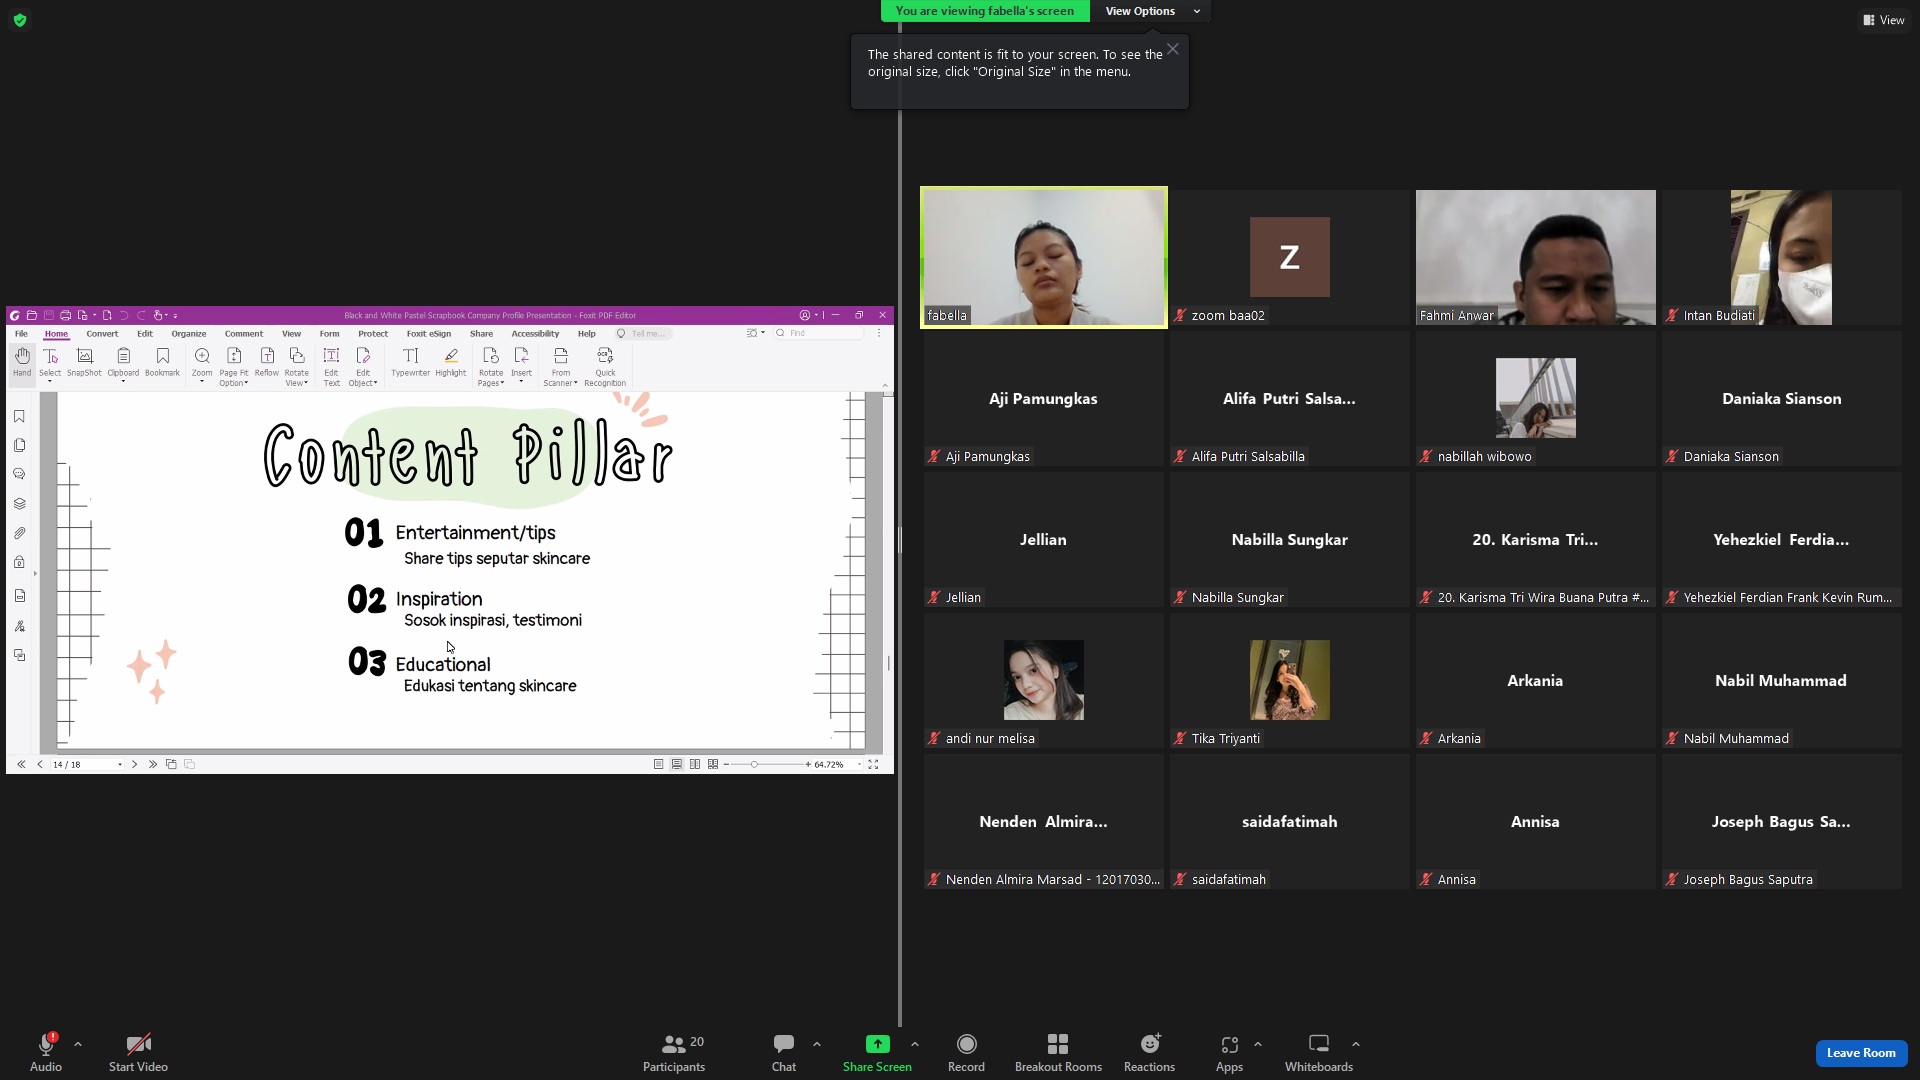Screen dimensions: 1920x1080
Task: Click the Reflow tool
Action: click(267, 362)
